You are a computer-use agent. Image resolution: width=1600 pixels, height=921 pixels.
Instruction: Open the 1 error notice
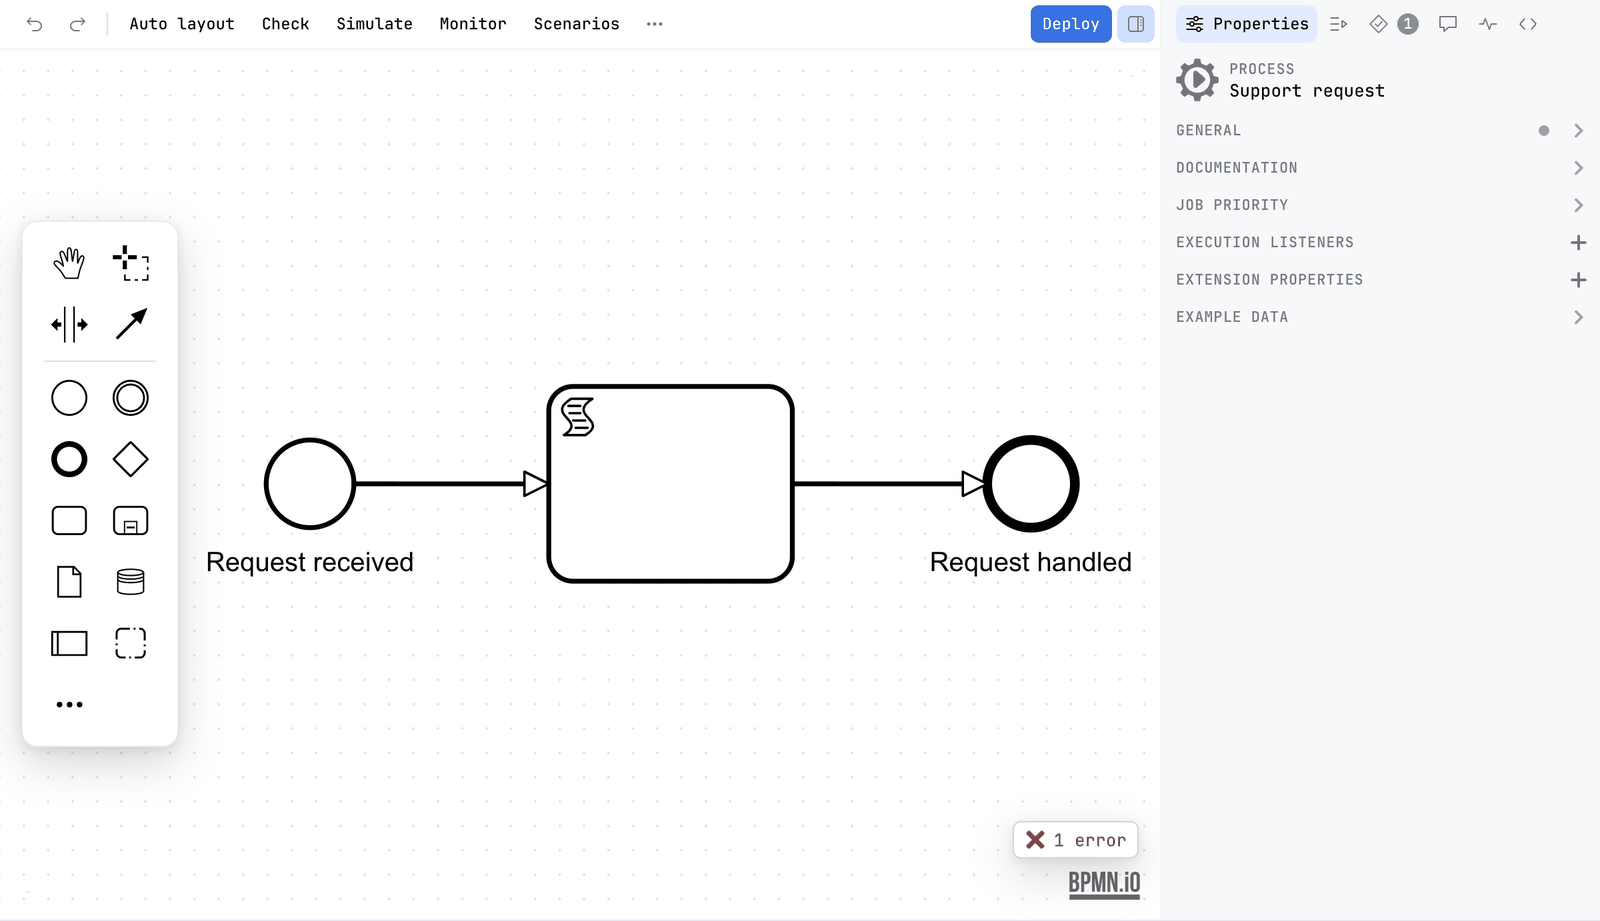[1075, 840]
